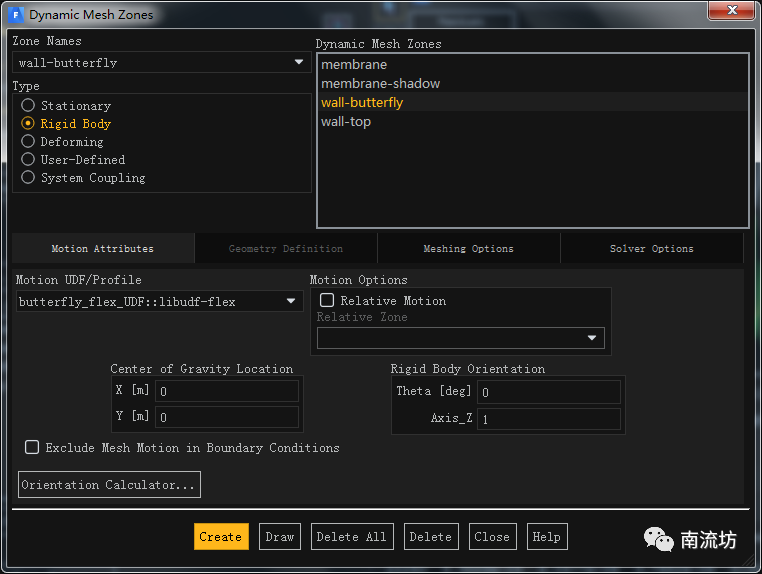Select wall-top zone in the list
The height and width of the screenshot is (574, 762).
click(346, 122)
